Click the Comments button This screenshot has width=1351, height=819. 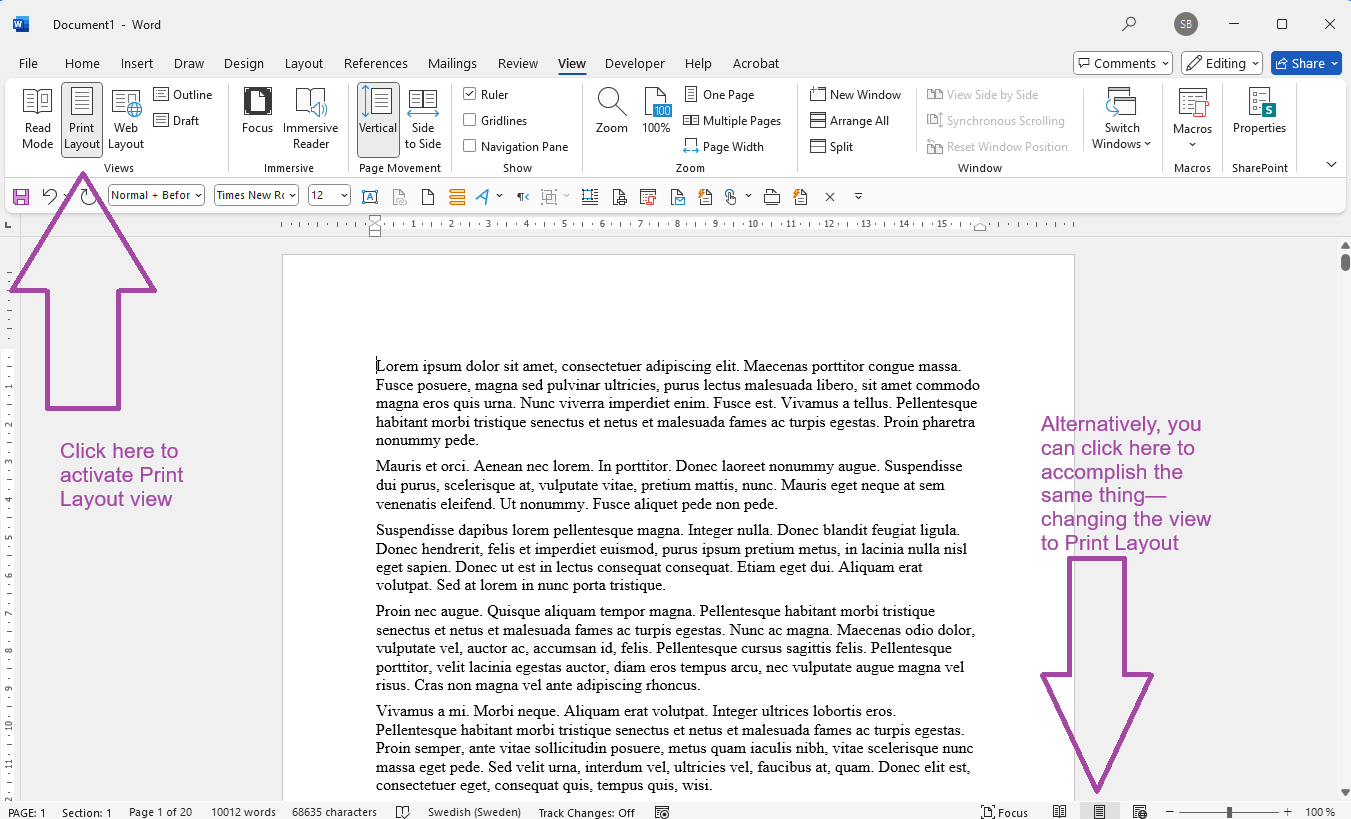click(1123, 63)
